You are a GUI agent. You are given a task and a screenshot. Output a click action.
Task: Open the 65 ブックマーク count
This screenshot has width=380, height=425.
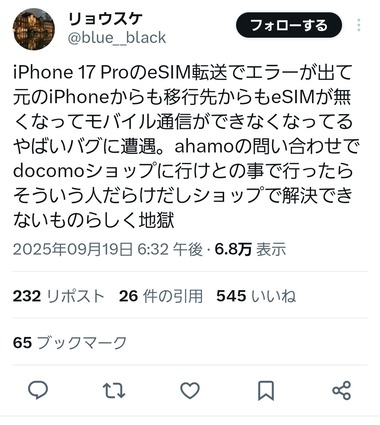pos(70,343)
